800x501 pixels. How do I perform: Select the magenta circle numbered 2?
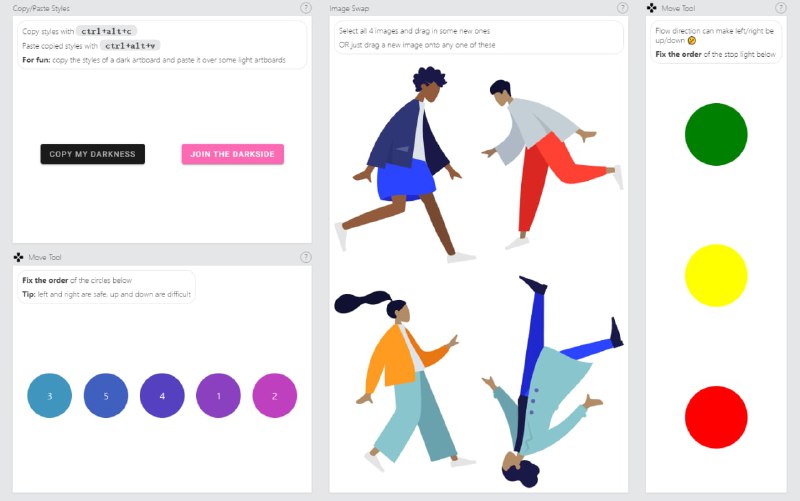(274, 395)
